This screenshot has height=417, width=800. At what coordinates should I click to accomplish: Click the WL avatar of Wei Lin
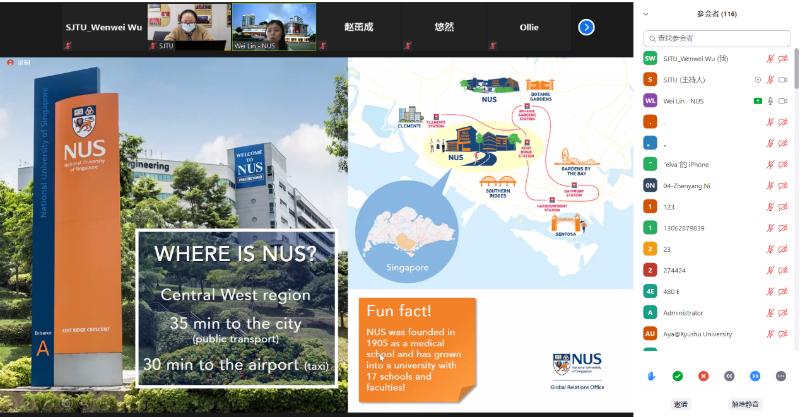coord(650,101)
